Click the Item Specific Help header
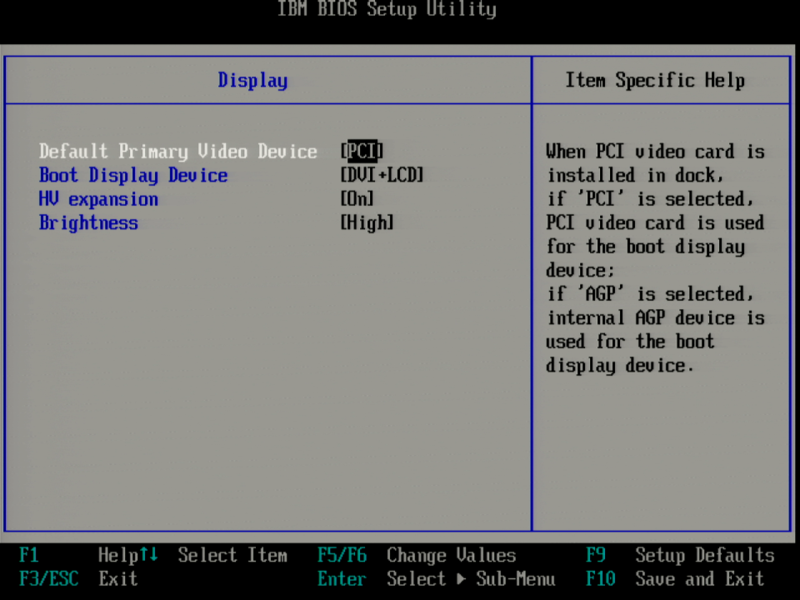This screenshot has width=800, height=600. click(655, 81)
